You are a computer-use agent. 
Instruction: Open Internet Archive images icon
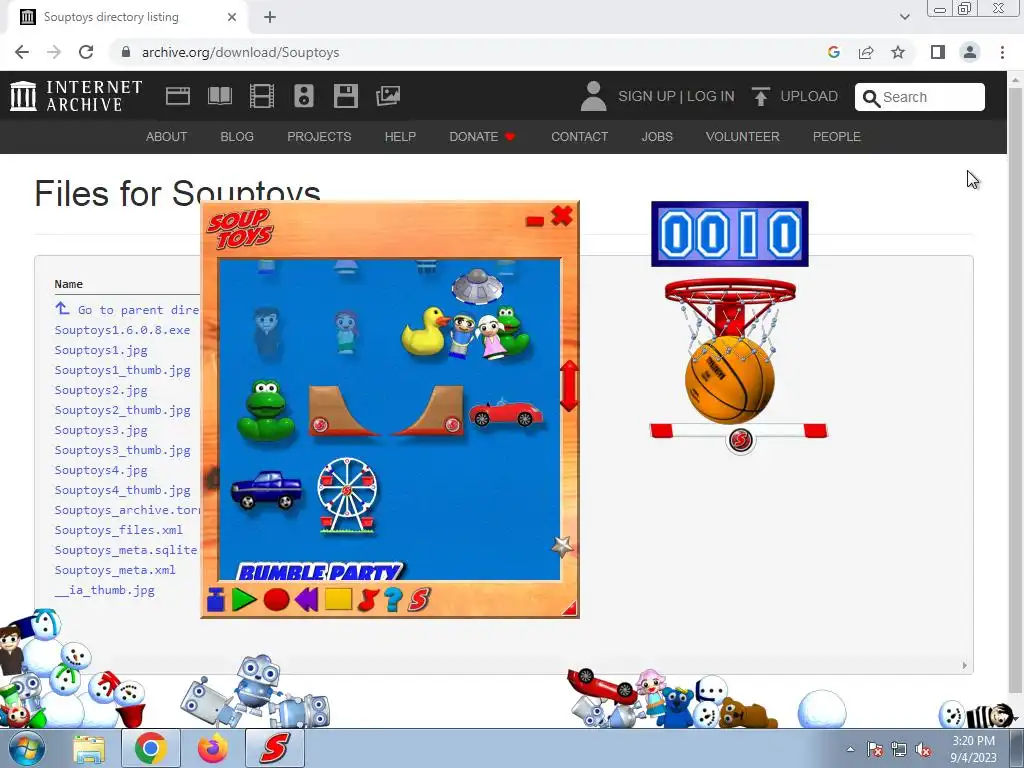coord(388,96)
